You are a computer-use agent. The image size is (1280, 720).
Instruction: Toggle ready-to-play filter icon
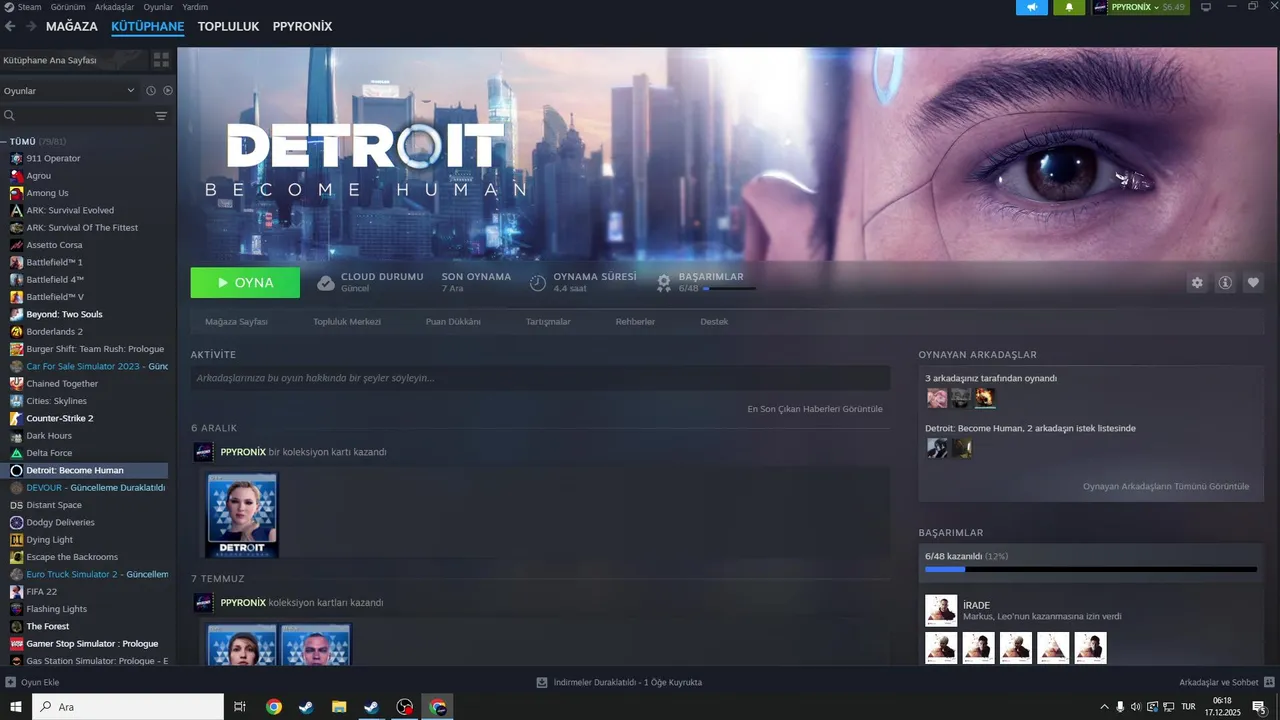coord(168,91)
